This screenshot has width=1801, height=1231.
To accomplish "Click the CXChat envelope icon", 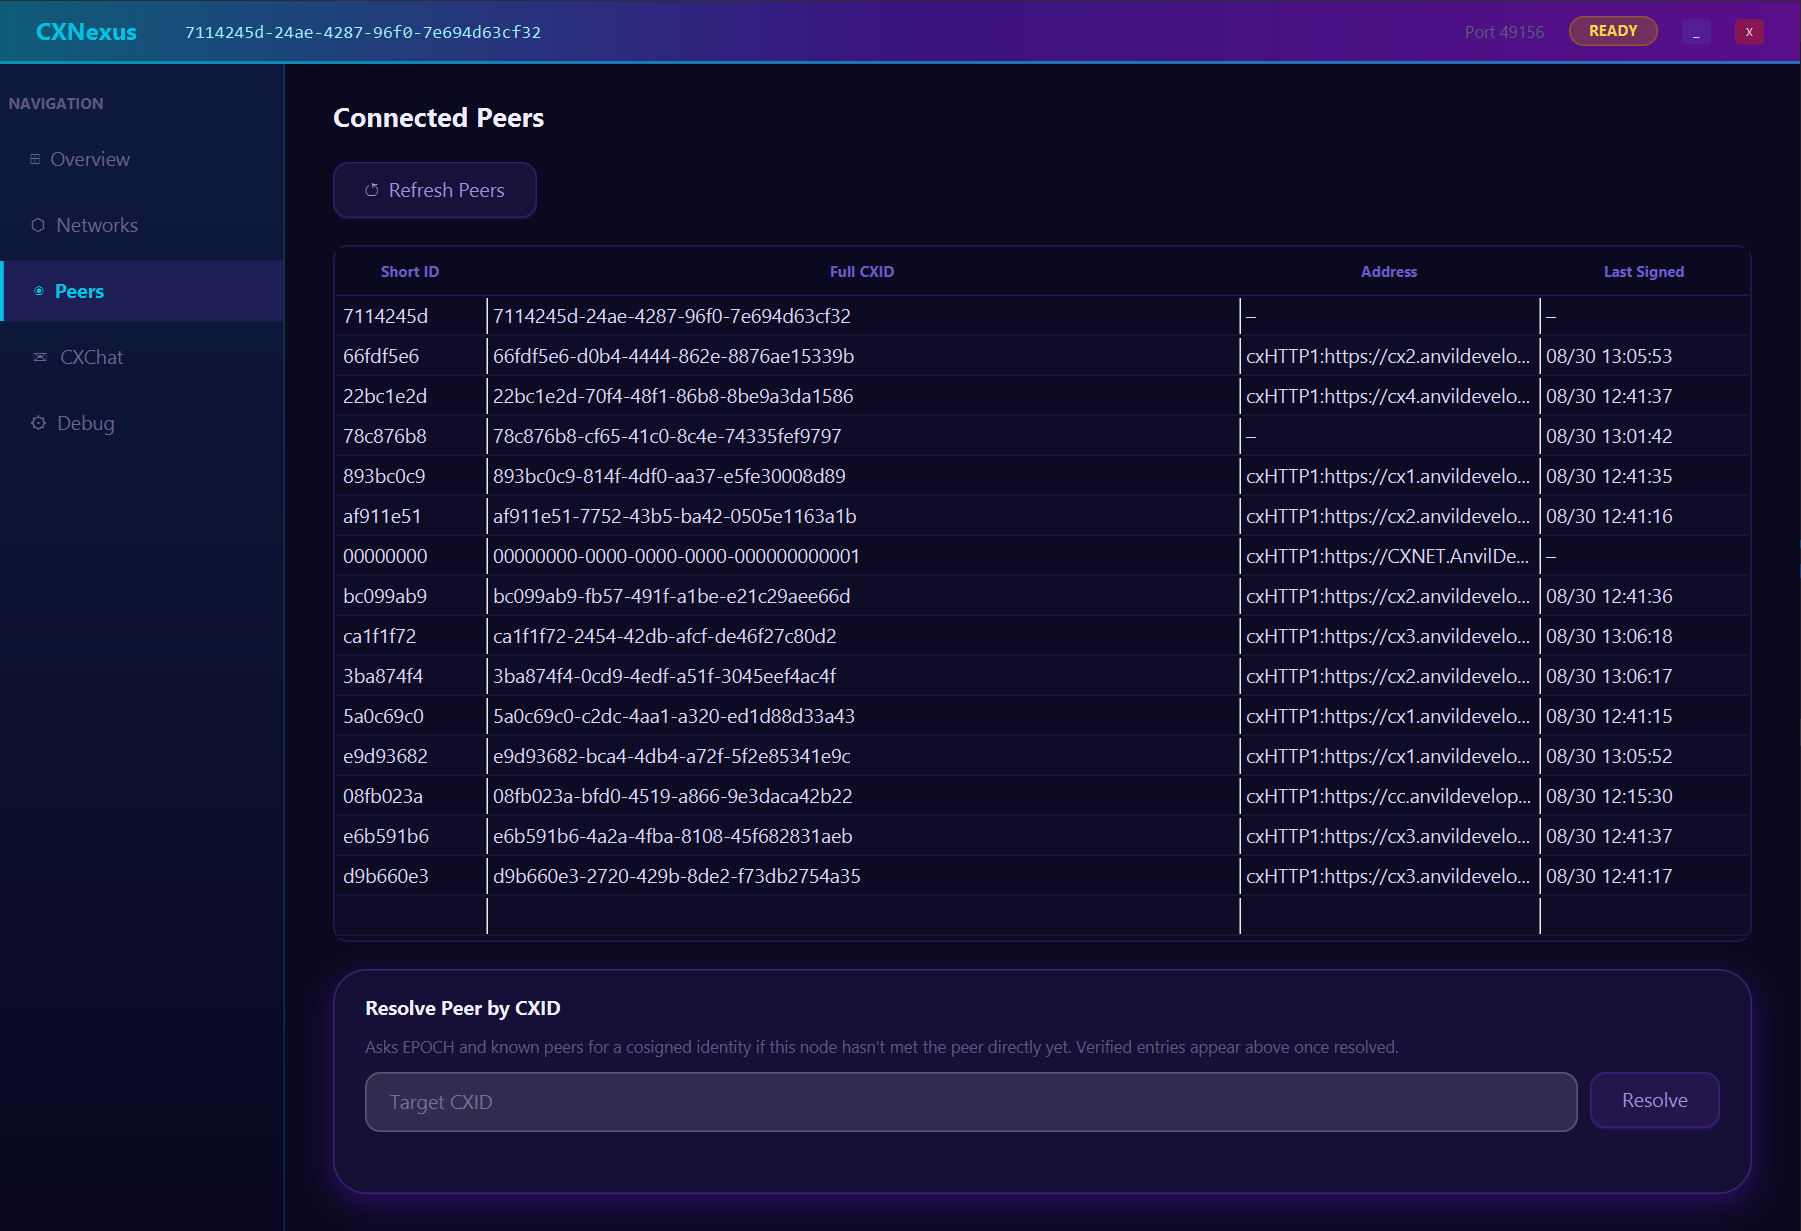I will click(x=40, y=357).
